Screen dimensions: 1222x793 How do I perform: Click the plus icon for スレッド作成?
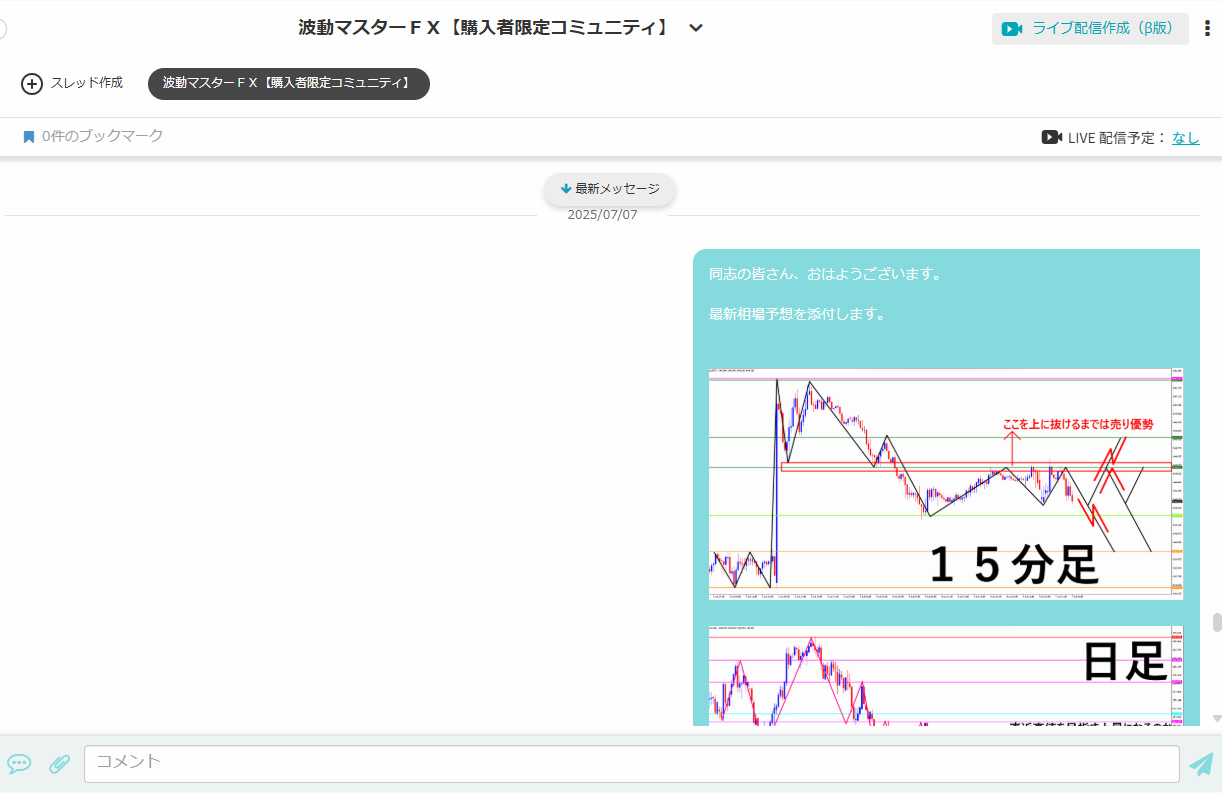point(32,84)
